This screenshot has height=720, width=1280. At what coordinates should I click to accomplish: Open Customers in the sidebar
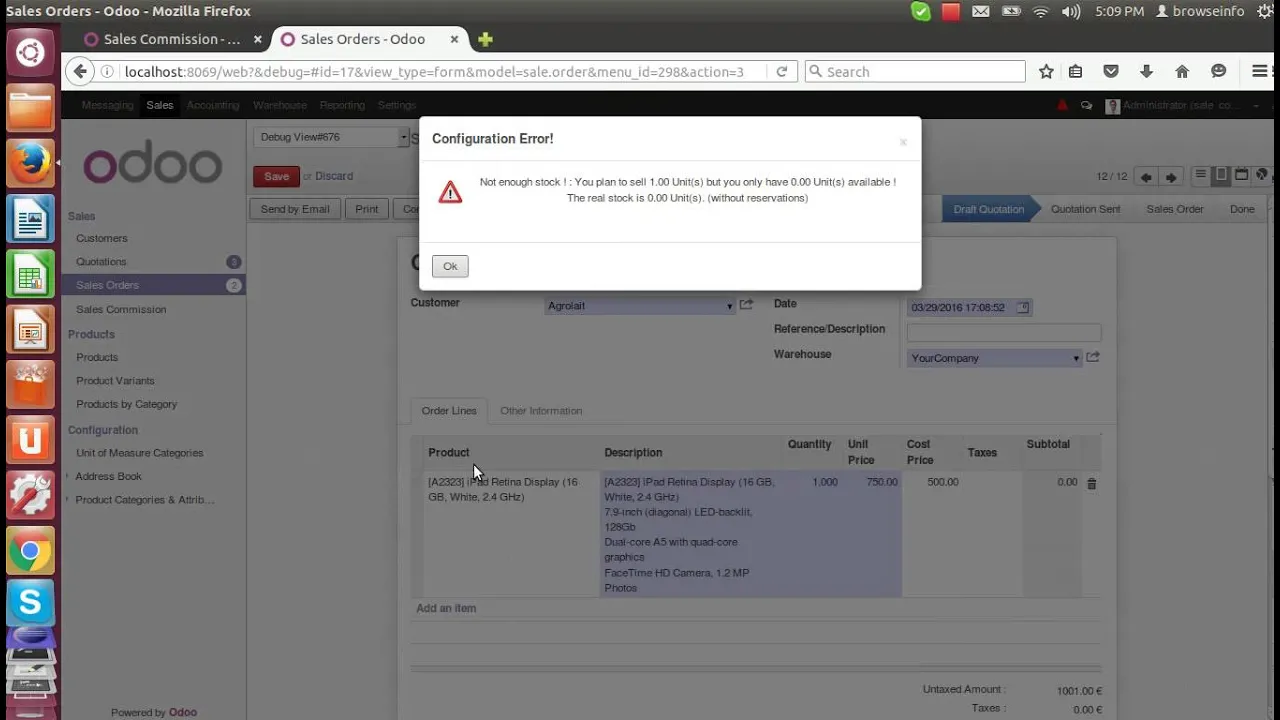[x=102, y=238]
